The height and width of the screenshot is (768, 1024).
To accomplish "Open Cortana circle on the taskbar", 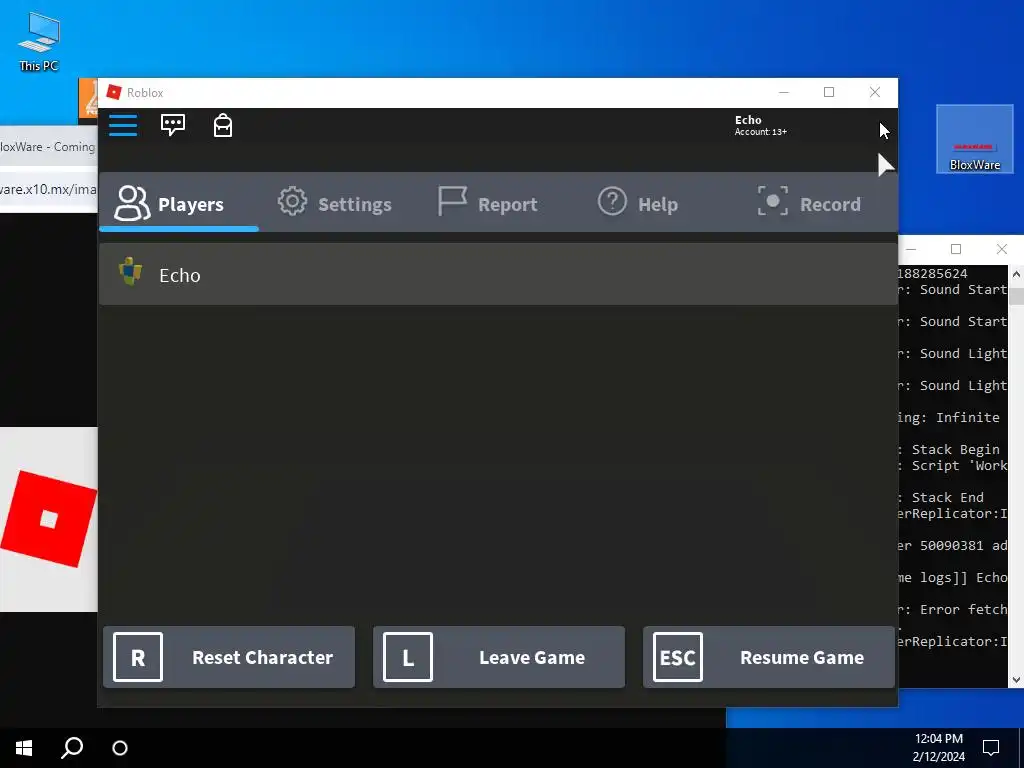I will [x=120, y=748].
